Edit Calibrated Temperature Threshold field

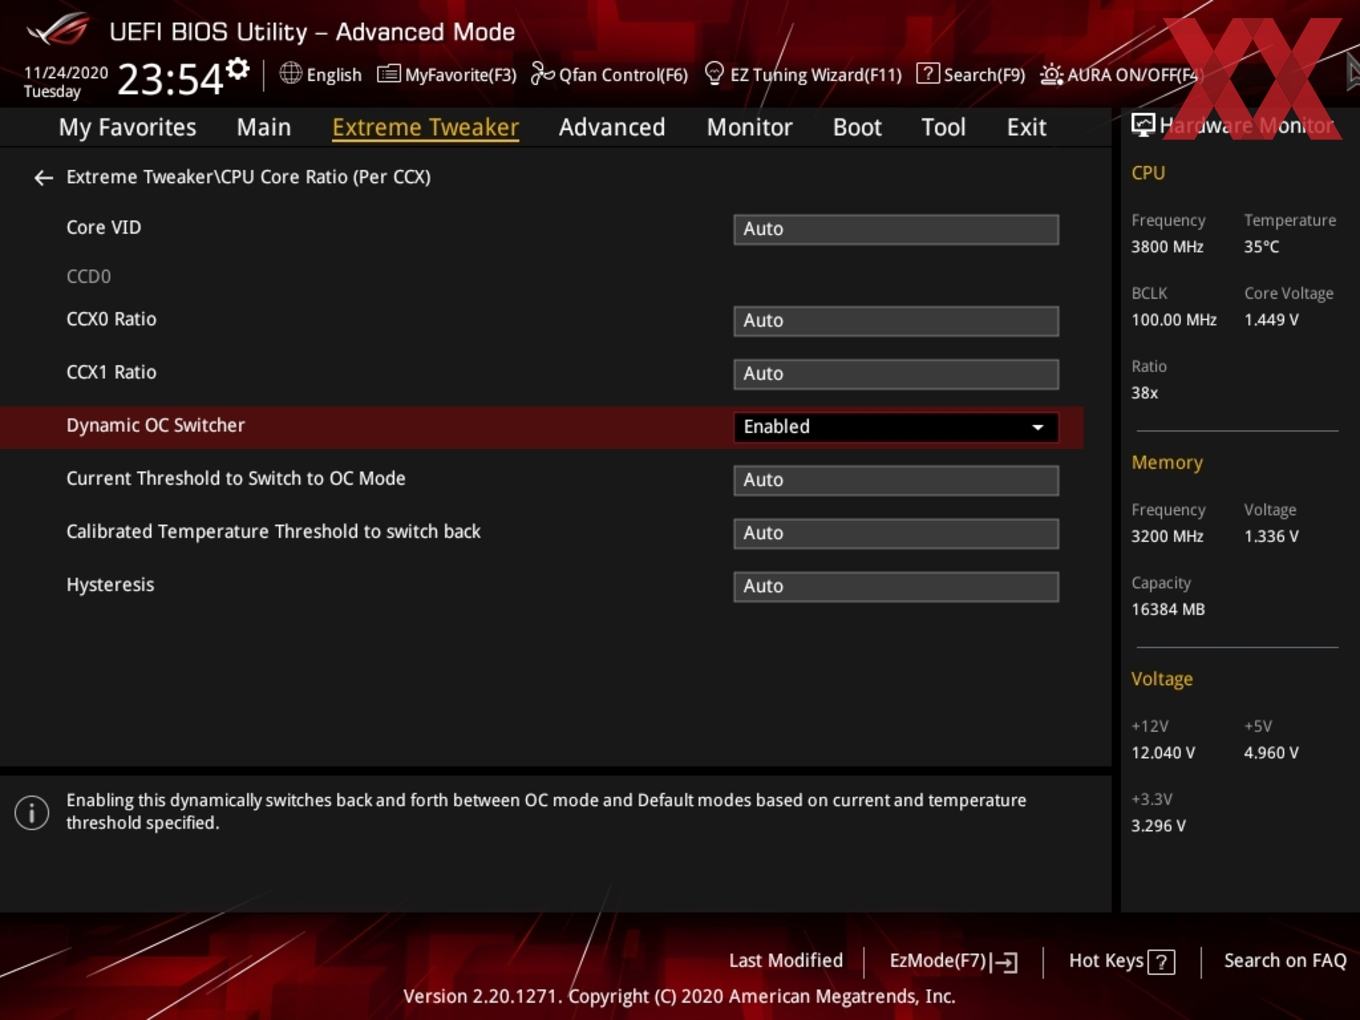click(896, 533)
